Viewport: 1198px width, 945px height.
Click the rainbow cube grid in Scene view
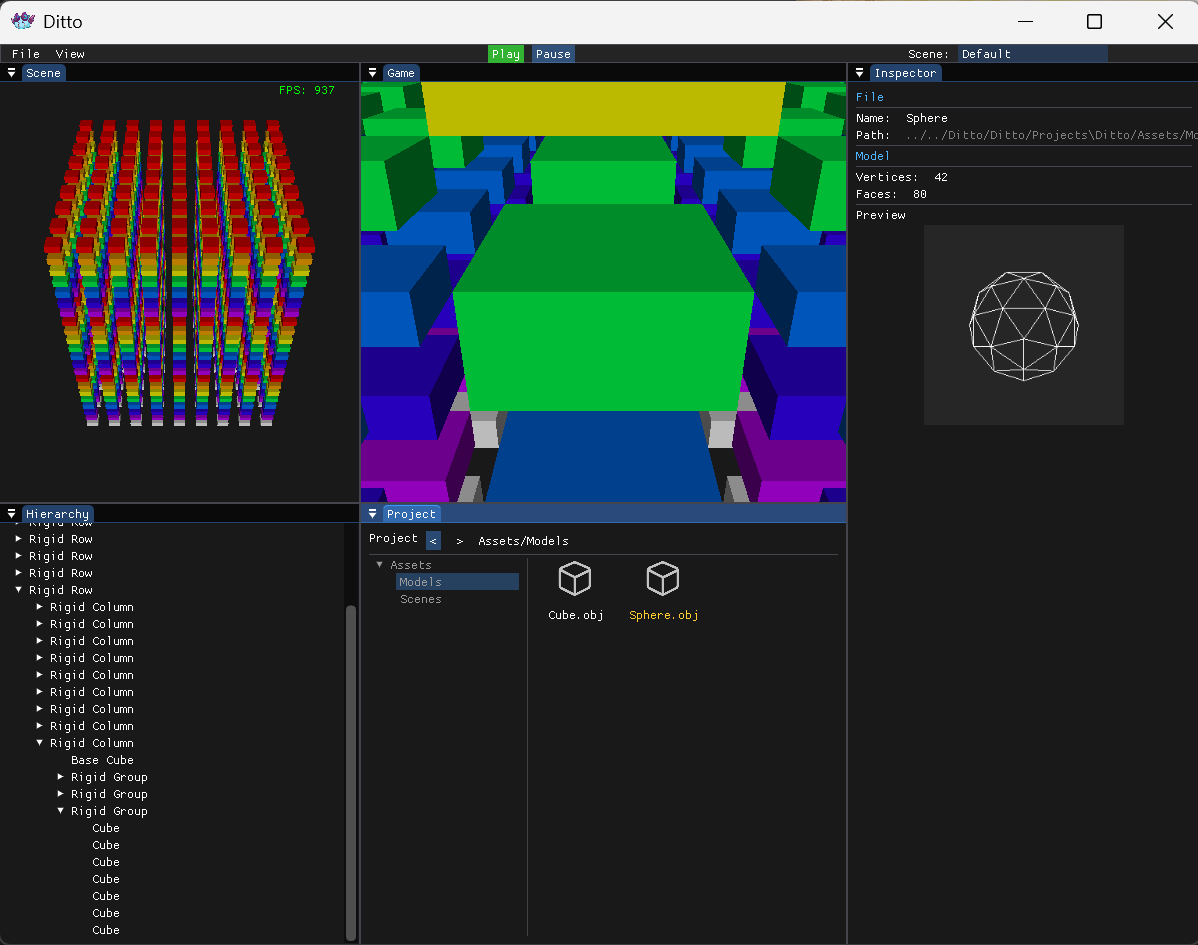coord(180,271)
